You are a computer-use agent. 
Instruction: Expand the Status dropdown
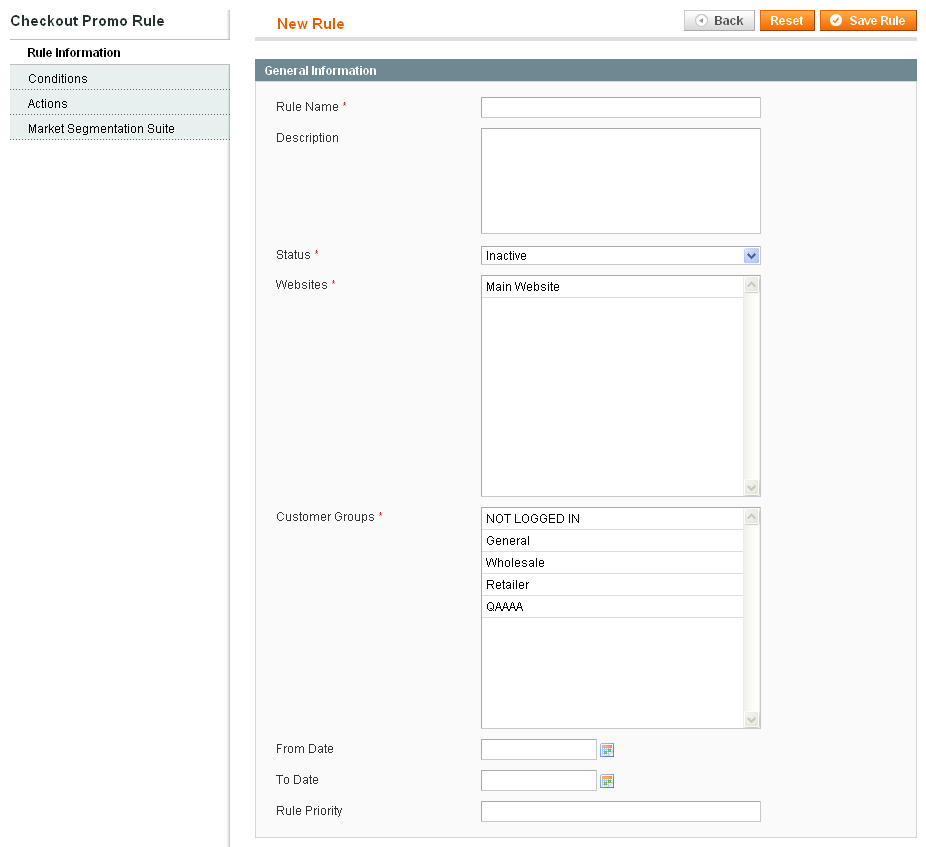pyautogui.click(x=620, y=256)
